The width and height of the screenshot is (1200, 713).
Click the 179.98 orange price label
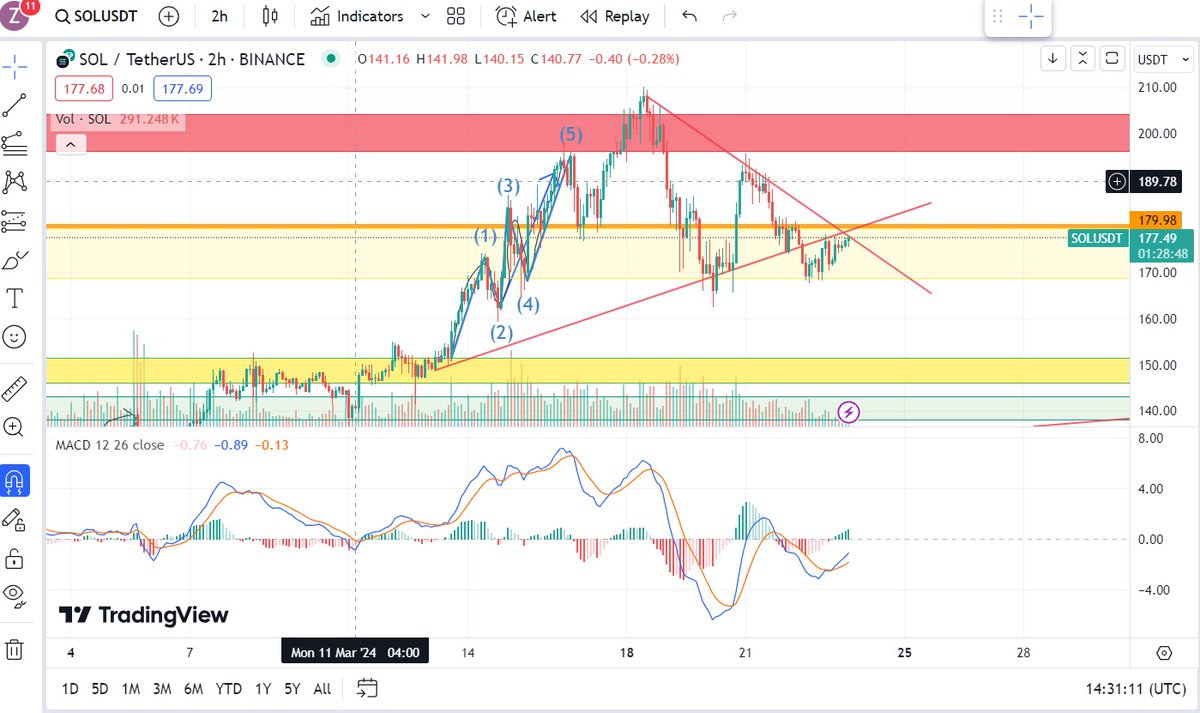click(x=1159, y=219)
